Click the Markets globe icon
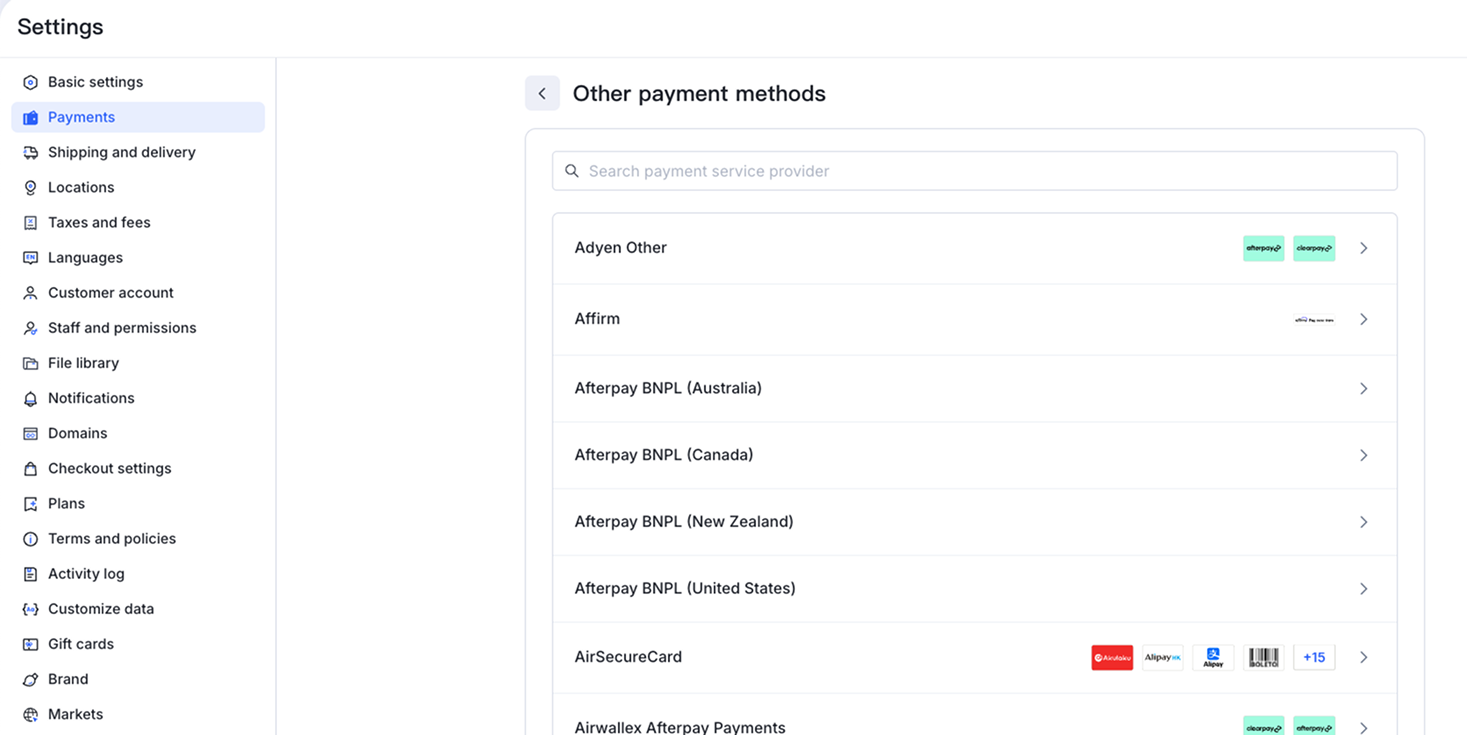This screenshot has height=735, width=1467. point(30,715)
